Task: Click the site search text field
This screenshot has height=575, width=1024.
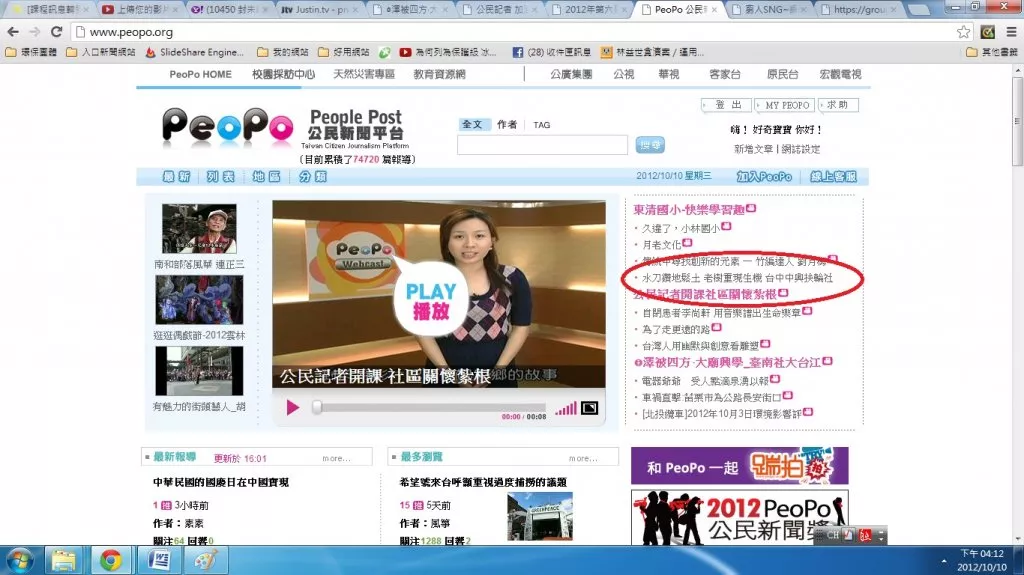Action: pyautogui.click(x=542, y=145)
